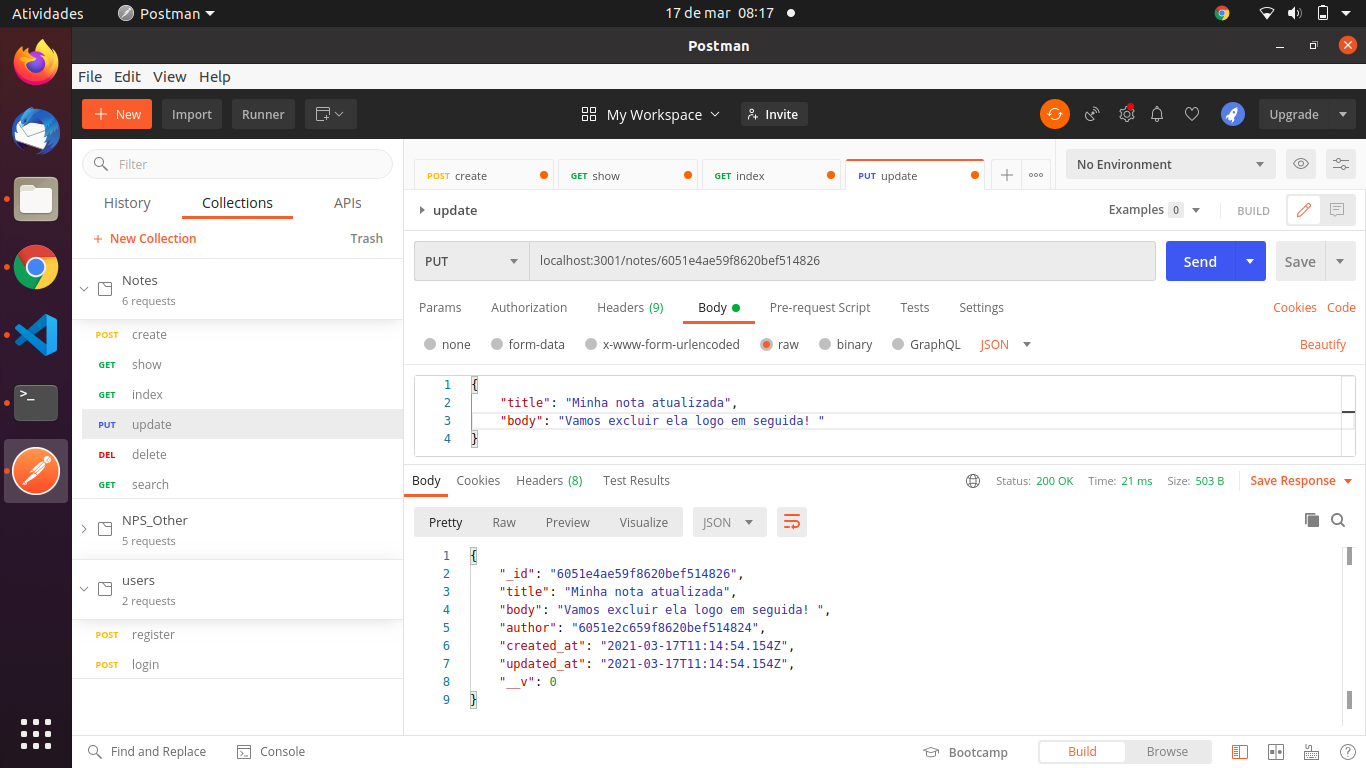Viewport: 1366px width, 768px height.
Task: Open the Send button dropdown arrow
Action: click(x=1250, y=261)
